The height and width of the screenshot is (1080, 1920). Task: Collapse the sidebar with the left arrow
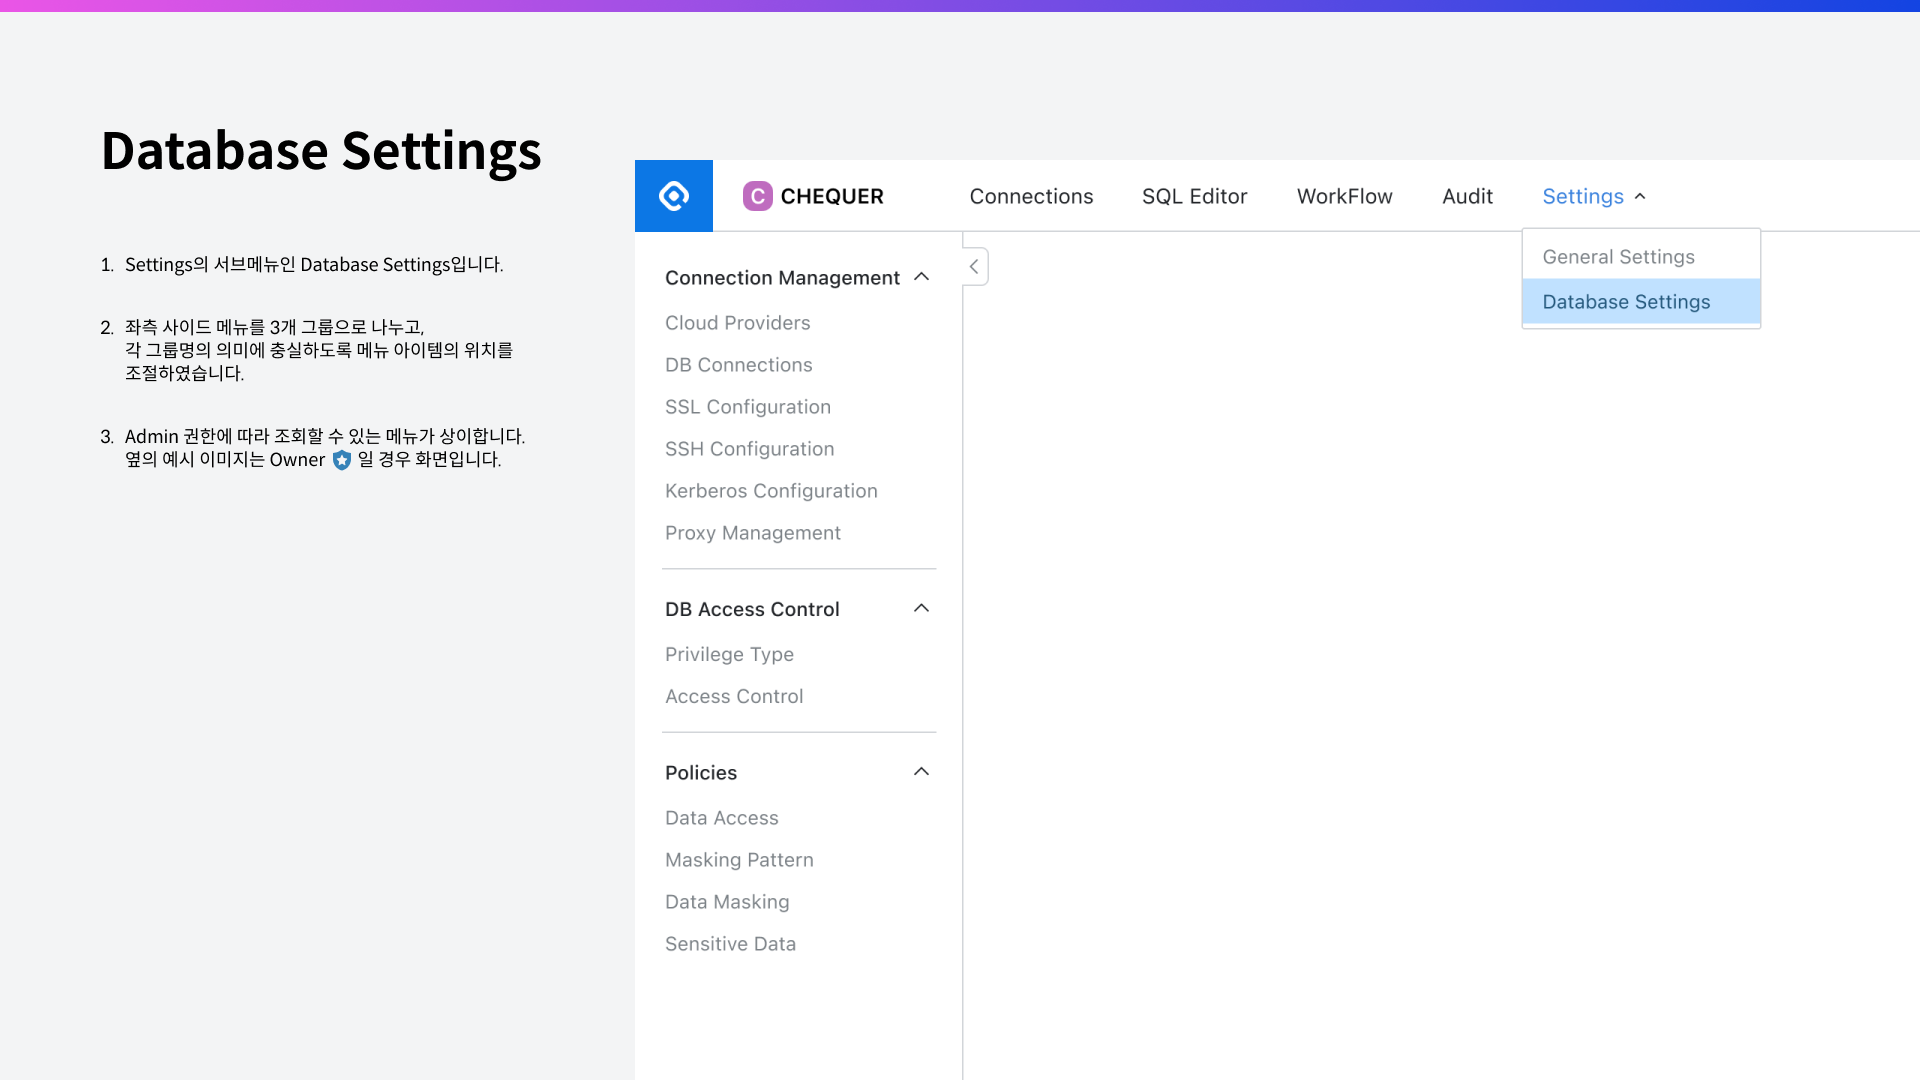click(x=974, y=267)
